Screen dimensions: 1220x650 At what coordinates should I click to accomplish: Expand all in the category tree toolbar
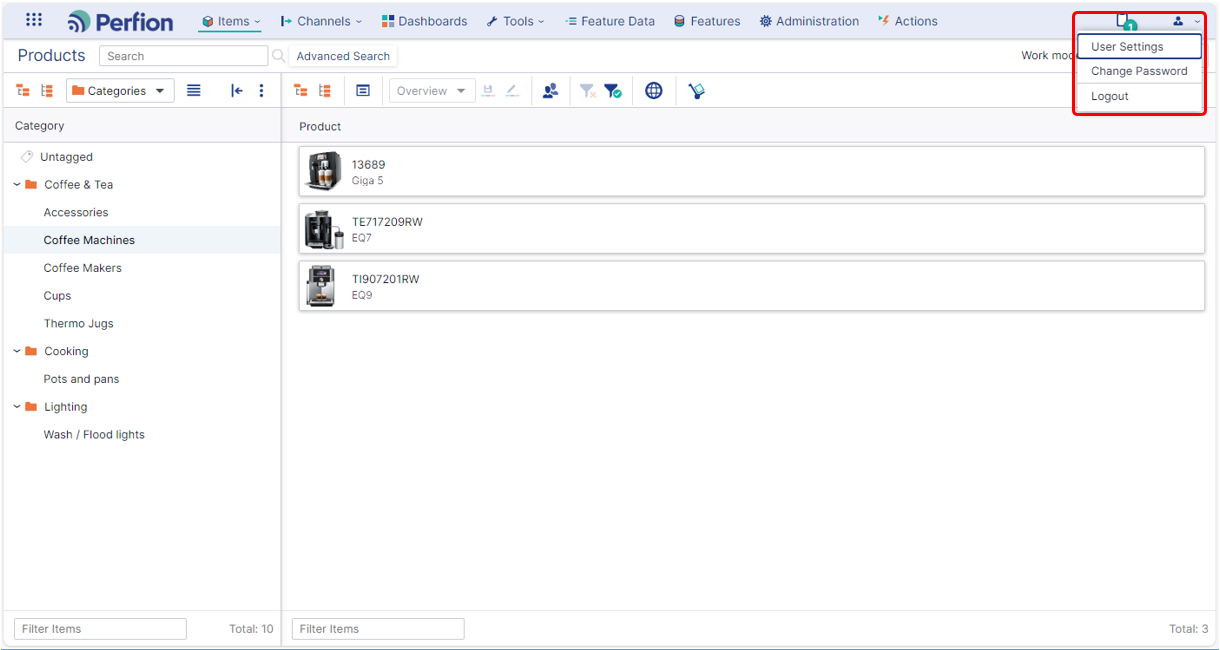coord(47,91)
